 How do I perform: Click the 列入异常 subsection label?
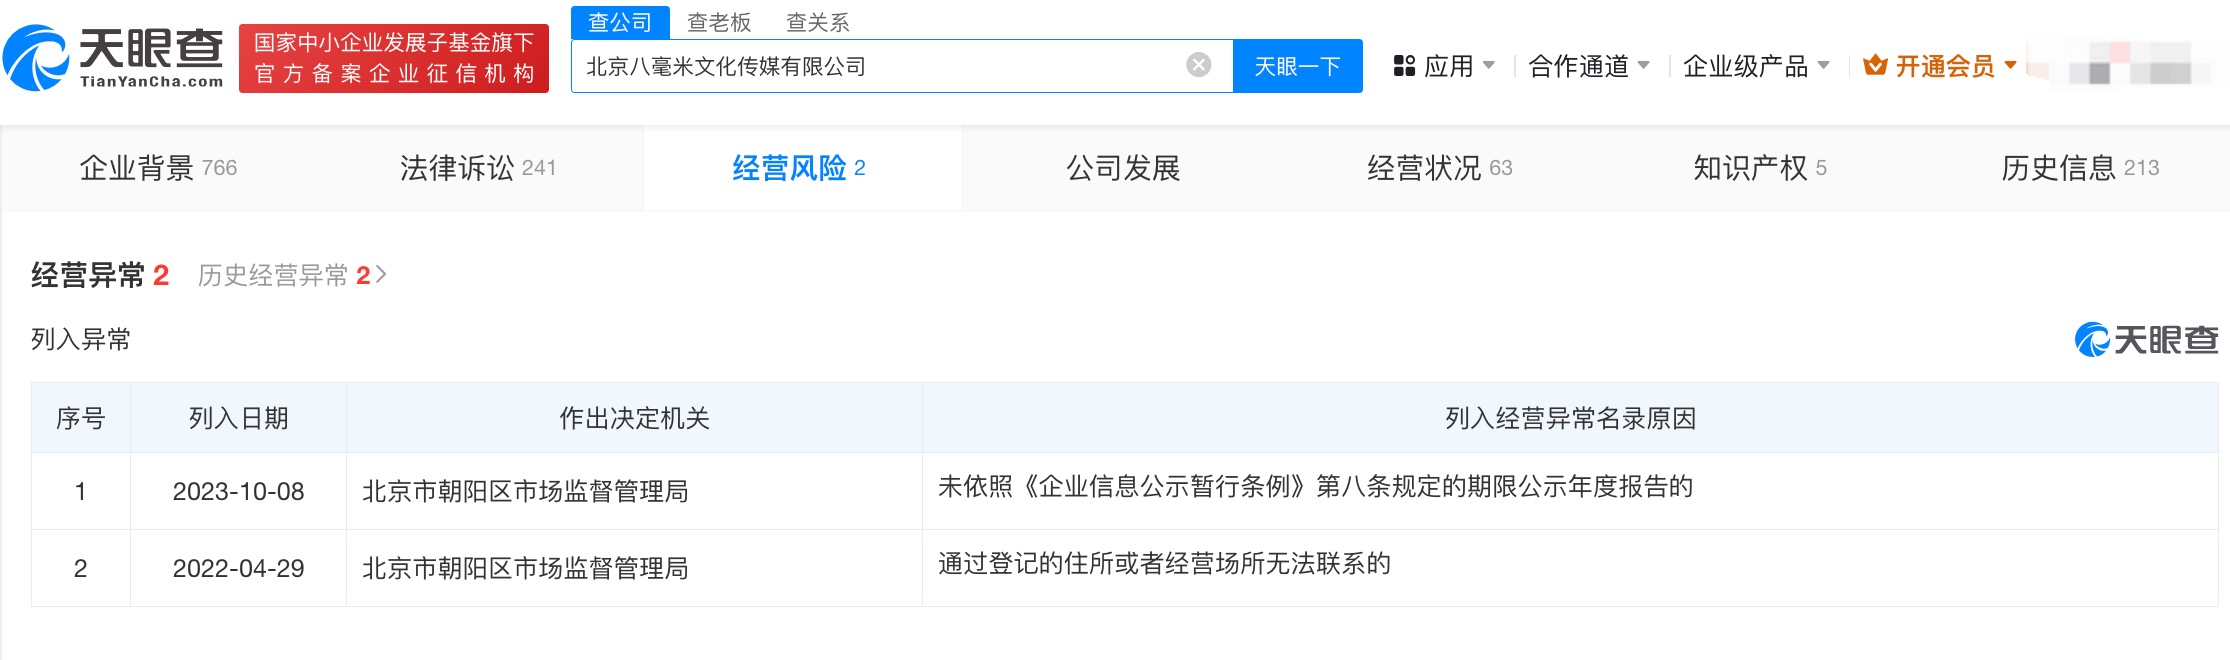pos(81,340)
